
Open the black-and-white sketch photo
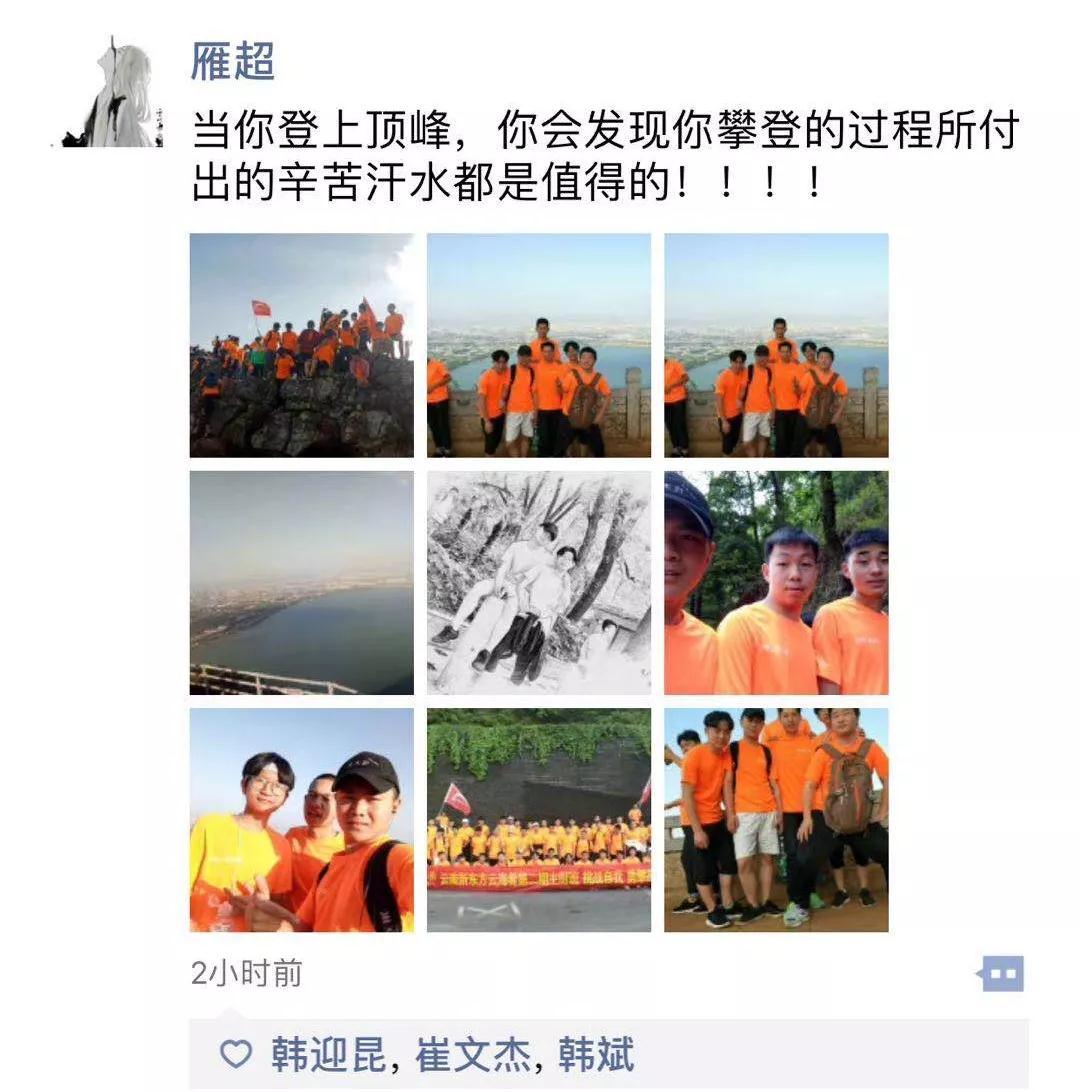click(539, 583)
